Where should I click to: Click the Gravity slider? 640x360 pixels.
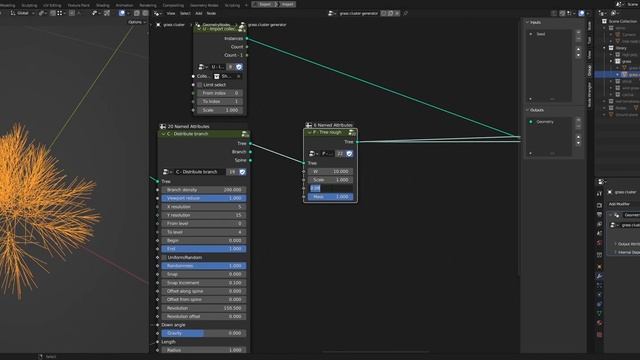(x=204, y=333)
